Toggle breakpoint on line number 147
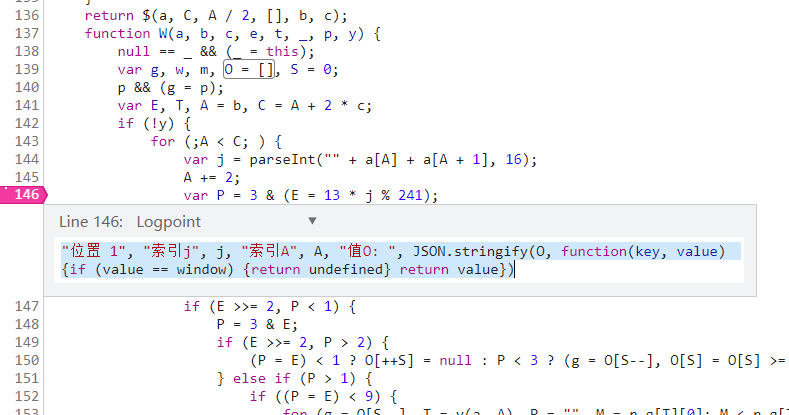The width and height of the screenshot is (789, 415). point(27,307)
